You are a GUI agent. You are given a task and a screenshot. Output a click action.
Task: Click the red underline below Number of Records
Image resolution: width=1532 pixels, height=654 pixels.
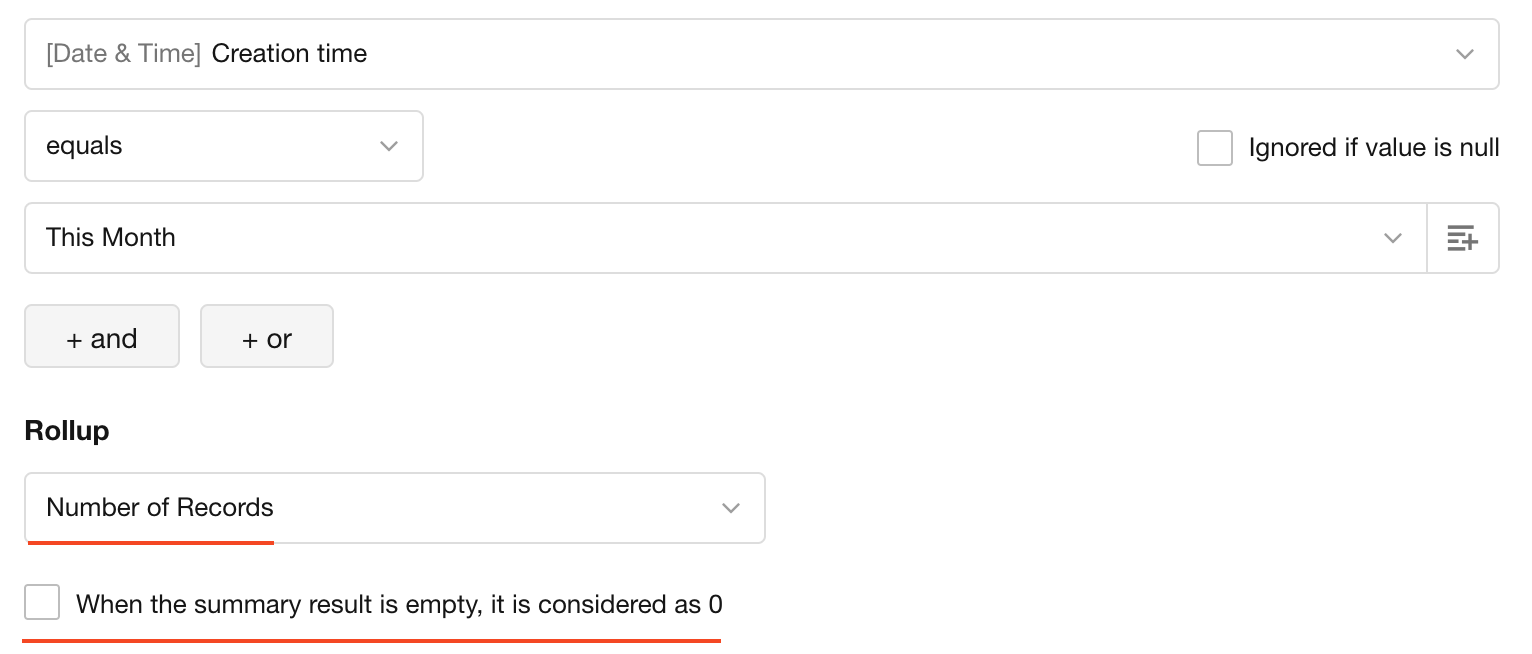150,543
